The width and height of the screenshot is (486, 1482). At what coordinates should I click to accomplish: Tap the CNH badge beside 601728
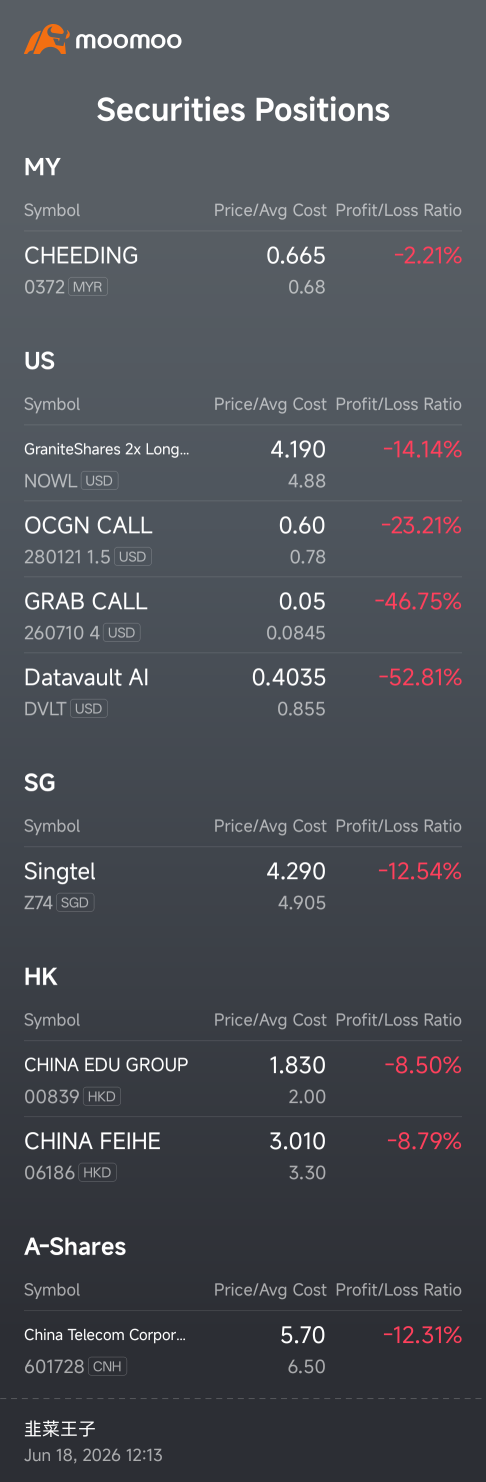pyautogui.click(x=107, y=1367)
